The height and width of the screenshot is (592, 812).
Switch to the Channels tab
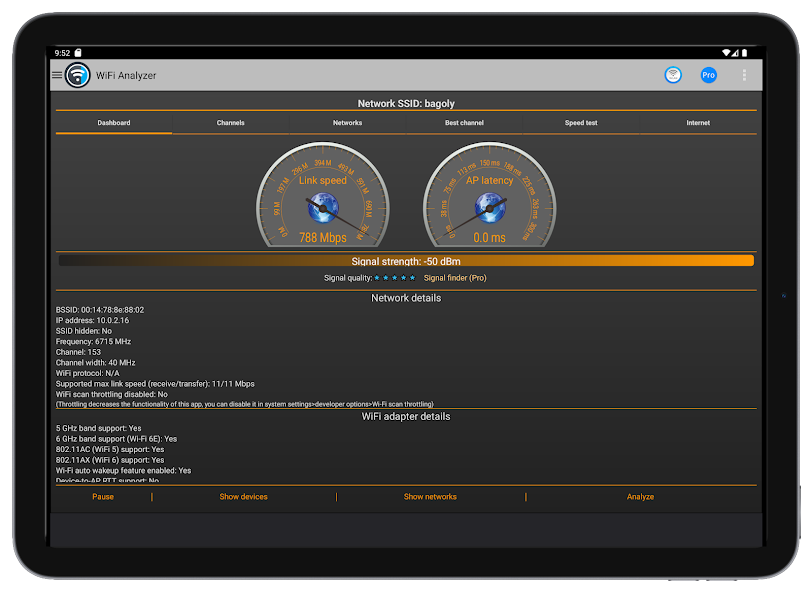pyautogui.click(x=230, y=123)
